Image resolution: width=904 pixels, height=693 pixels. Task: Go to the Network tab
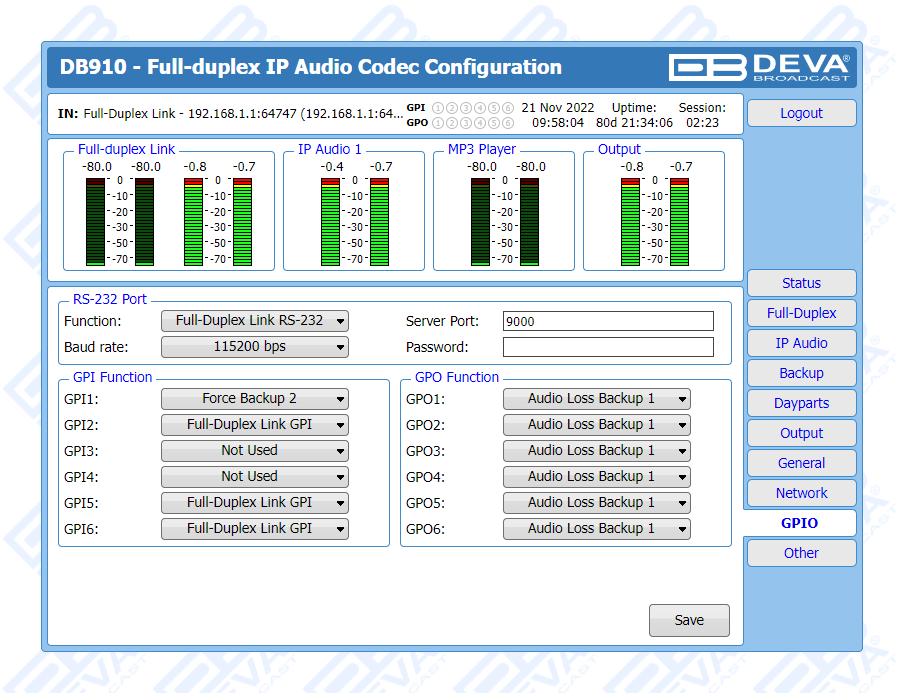[x=801, y=493]
